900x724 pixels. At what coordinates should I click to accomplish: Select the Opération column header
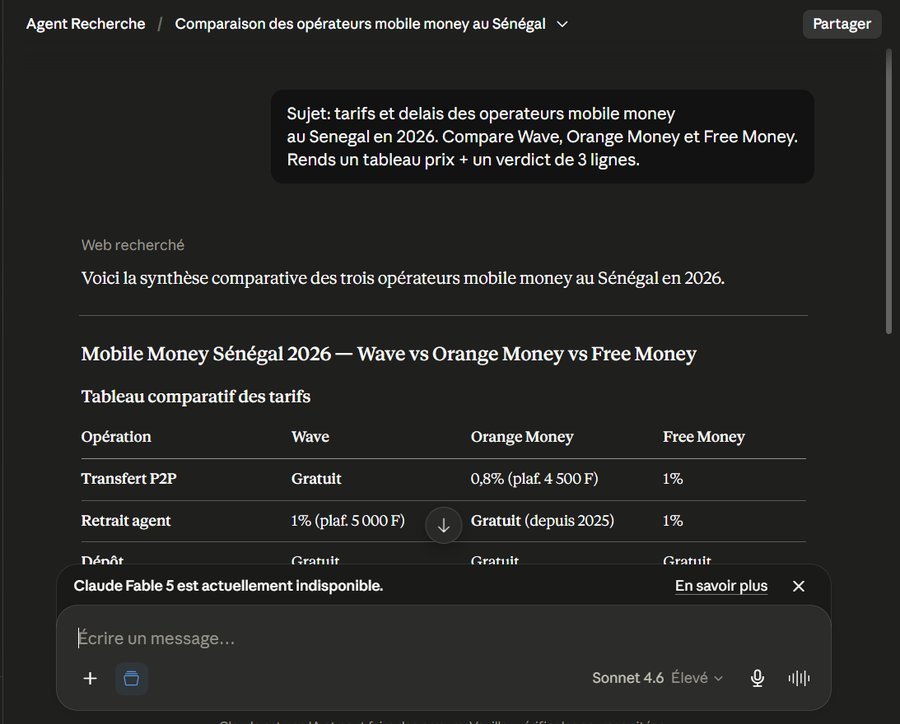click(116, 437)
